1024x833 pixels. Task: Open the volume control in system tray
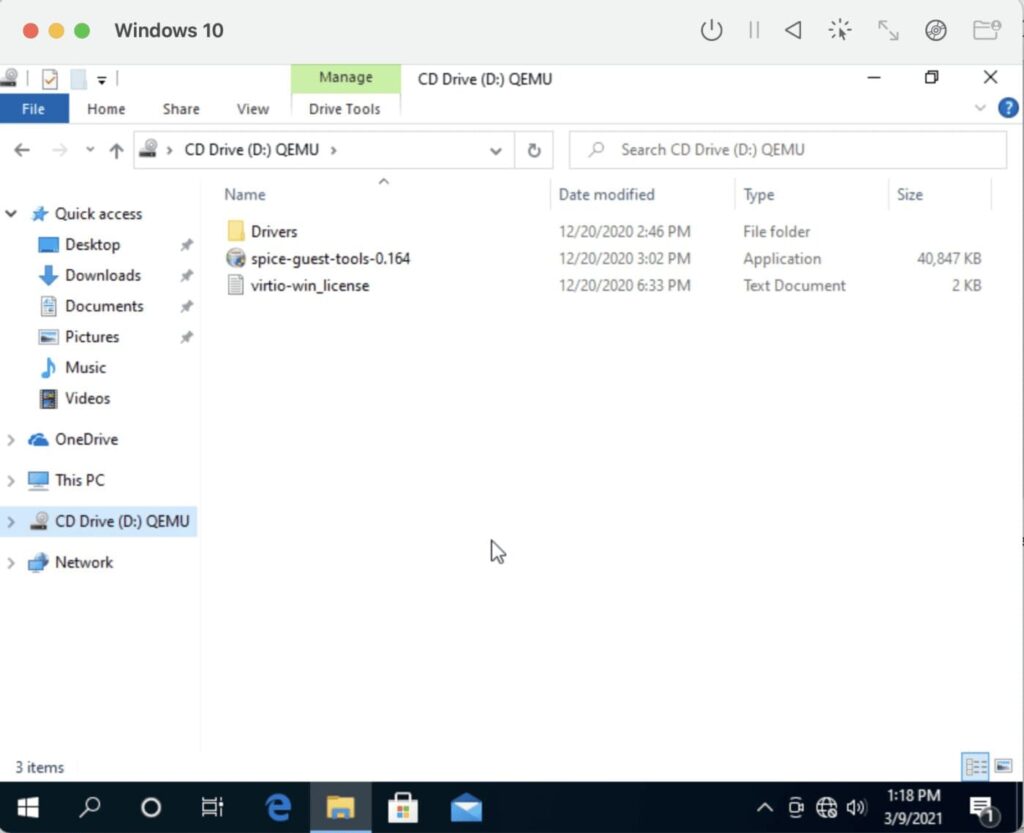click(857, 807)
